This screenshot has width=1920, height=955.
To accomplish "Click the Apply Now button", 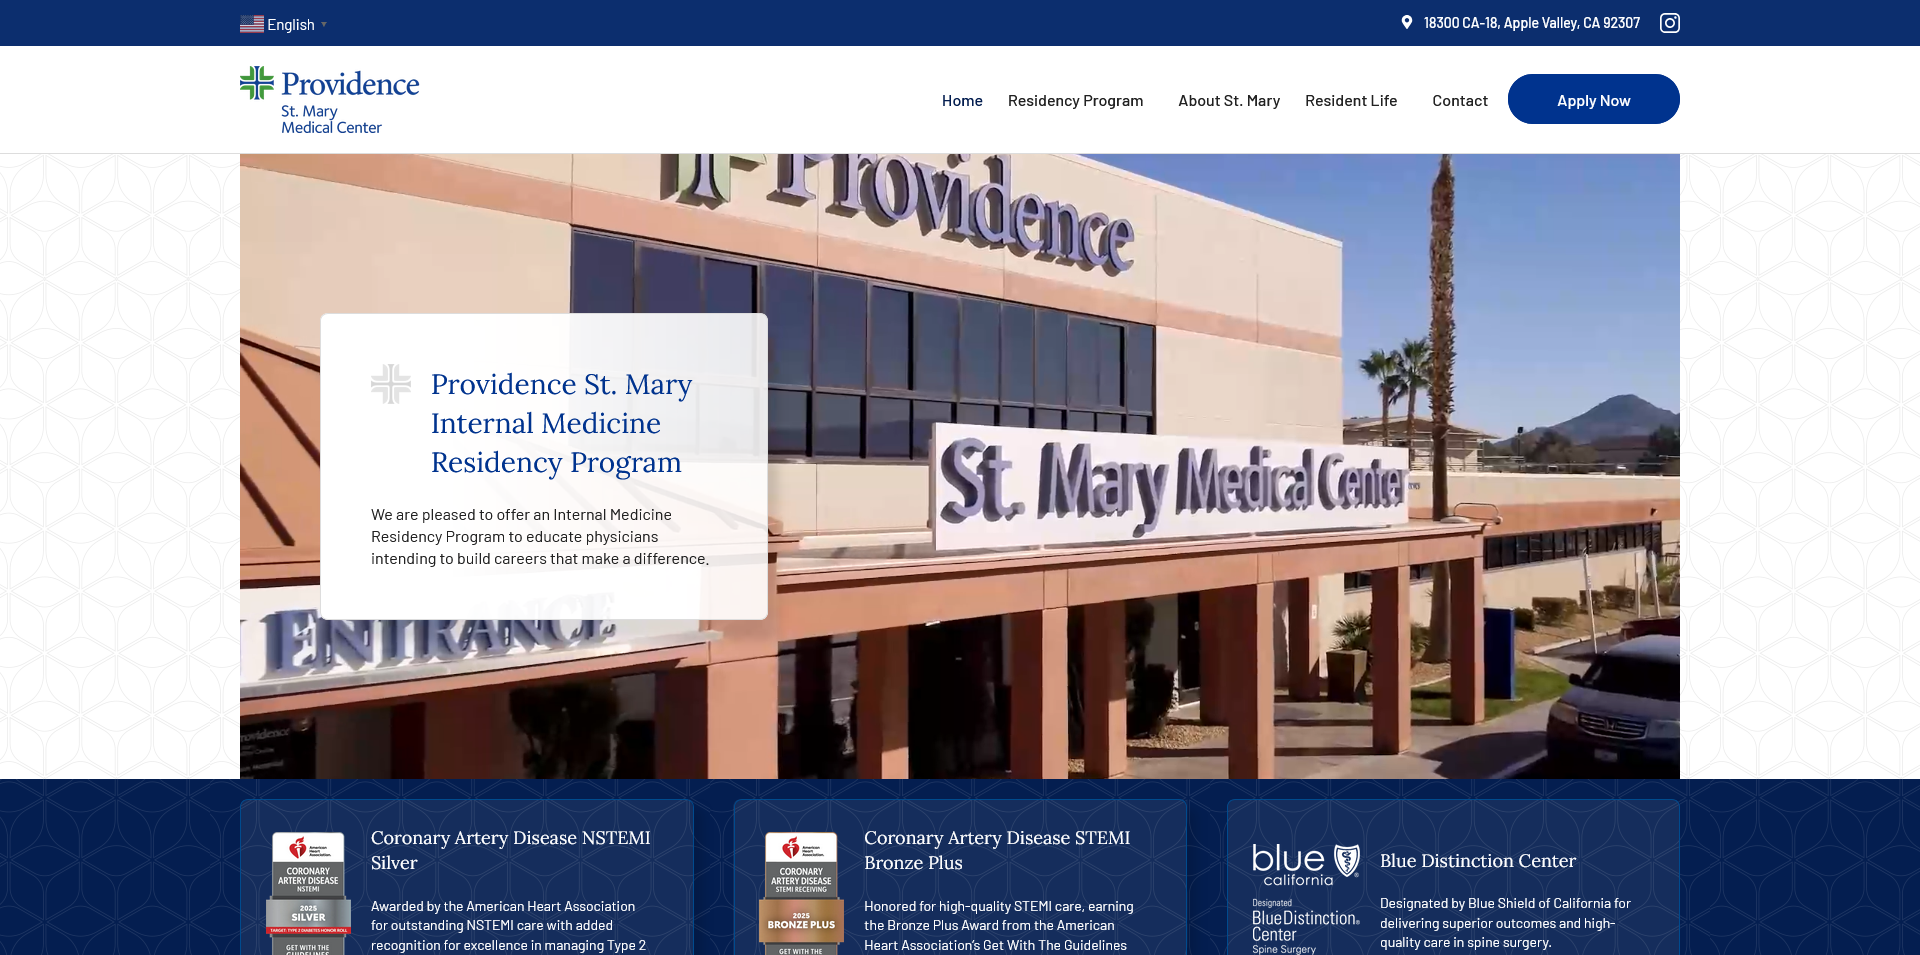I will tap(1593, 99).
